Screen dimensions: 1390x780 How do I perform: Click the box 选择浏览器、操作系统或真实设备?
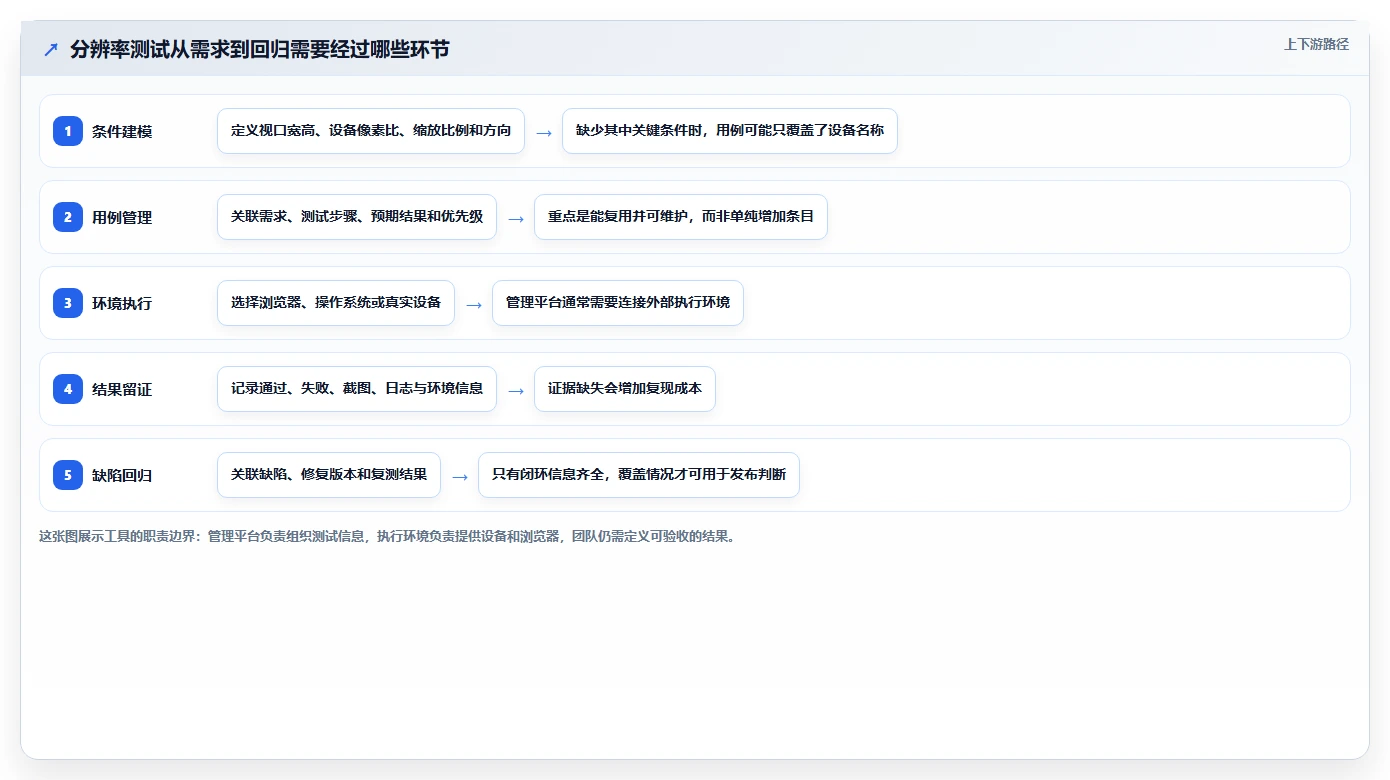[x=336, y=303]
